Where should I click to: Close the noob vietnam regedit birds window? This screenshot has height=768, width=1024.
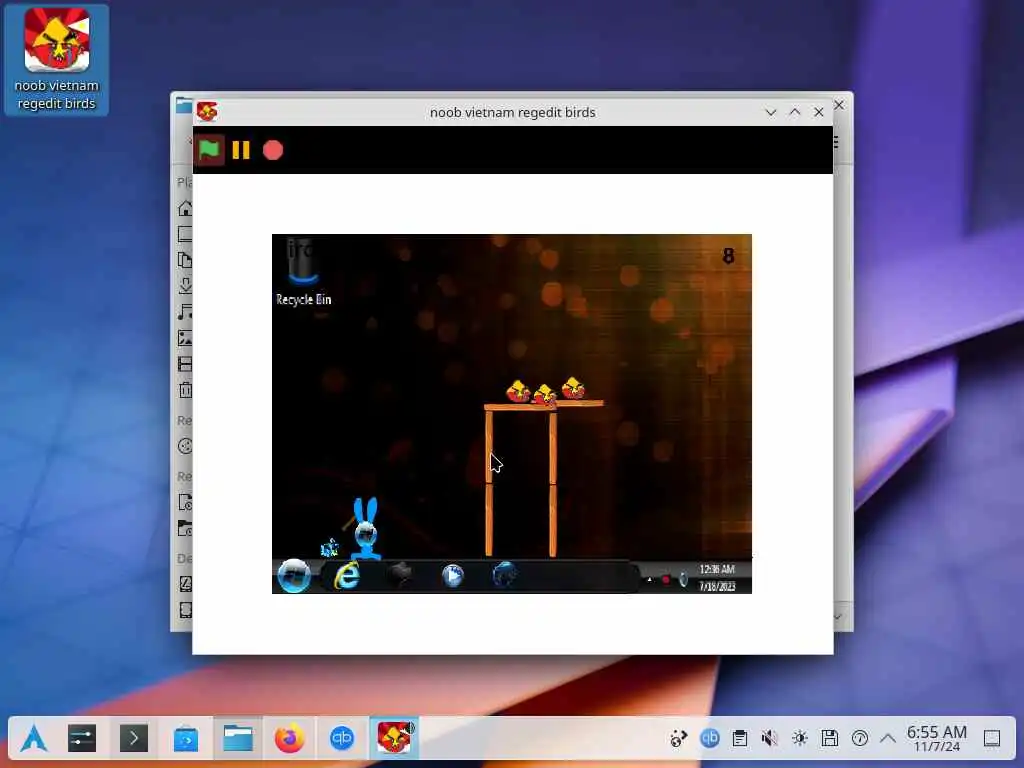click(819, 112)
